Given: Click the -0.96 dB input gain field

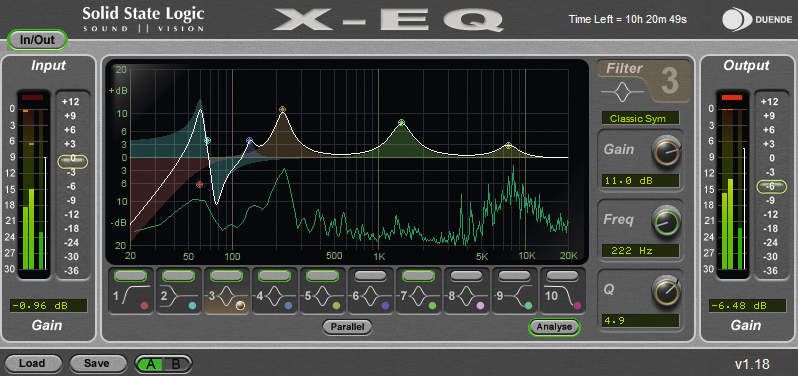Looking at the screenshot, I should [x=48, y=306].
